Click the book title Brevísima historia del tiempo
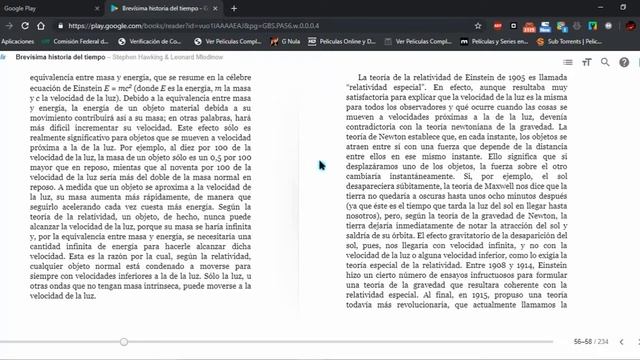This screenshot has width=640, height=360. [x=60, y=57]
